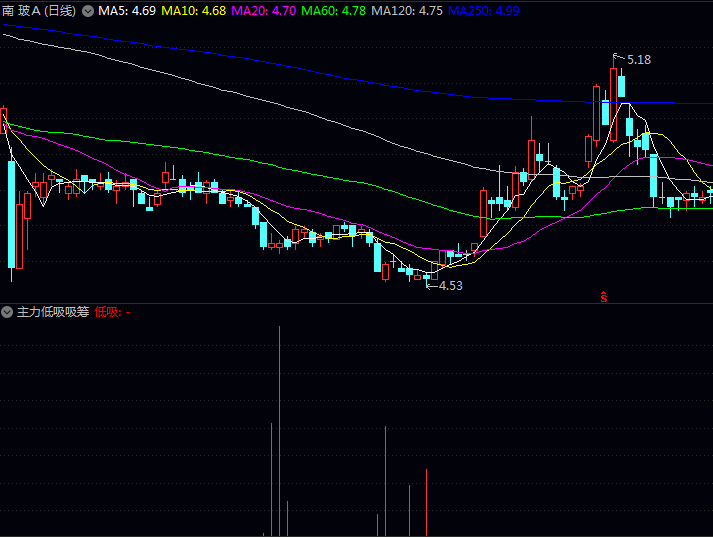Select the MA120: 4.75 label
This screenshot has width=713, height=537.
(407, 11)
